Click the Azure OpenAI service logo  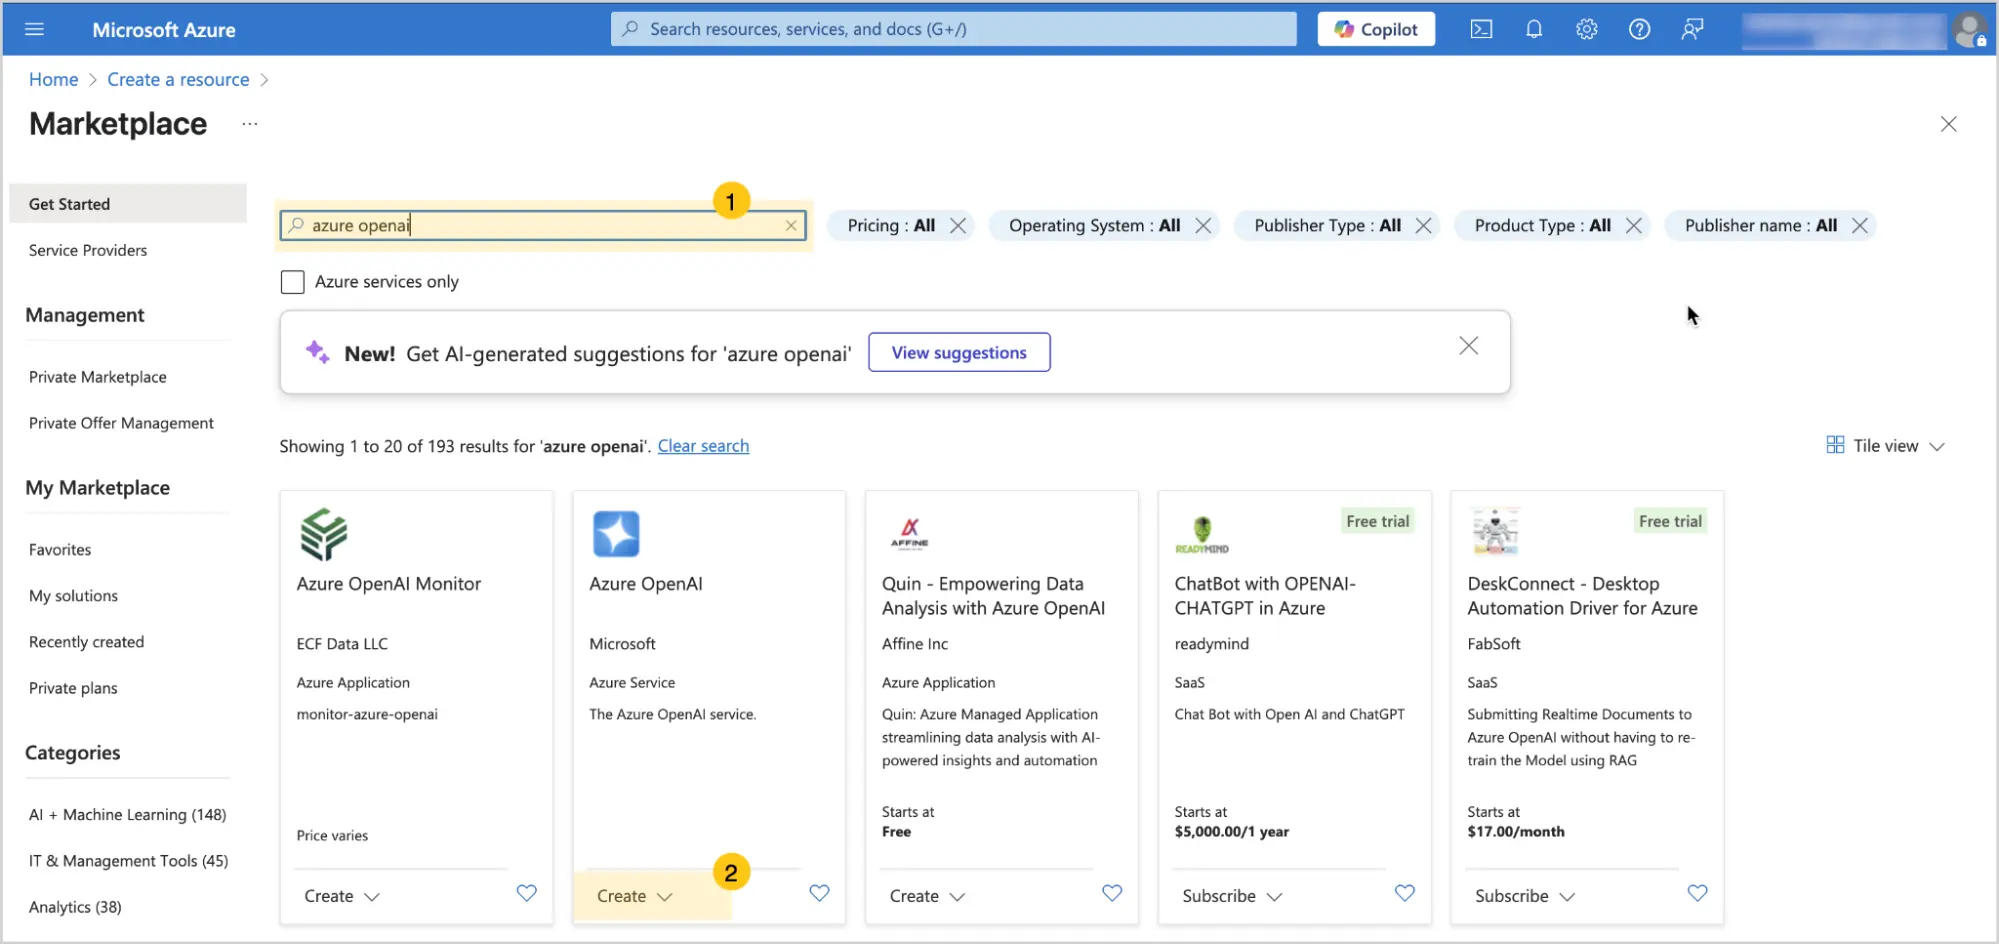615,534
